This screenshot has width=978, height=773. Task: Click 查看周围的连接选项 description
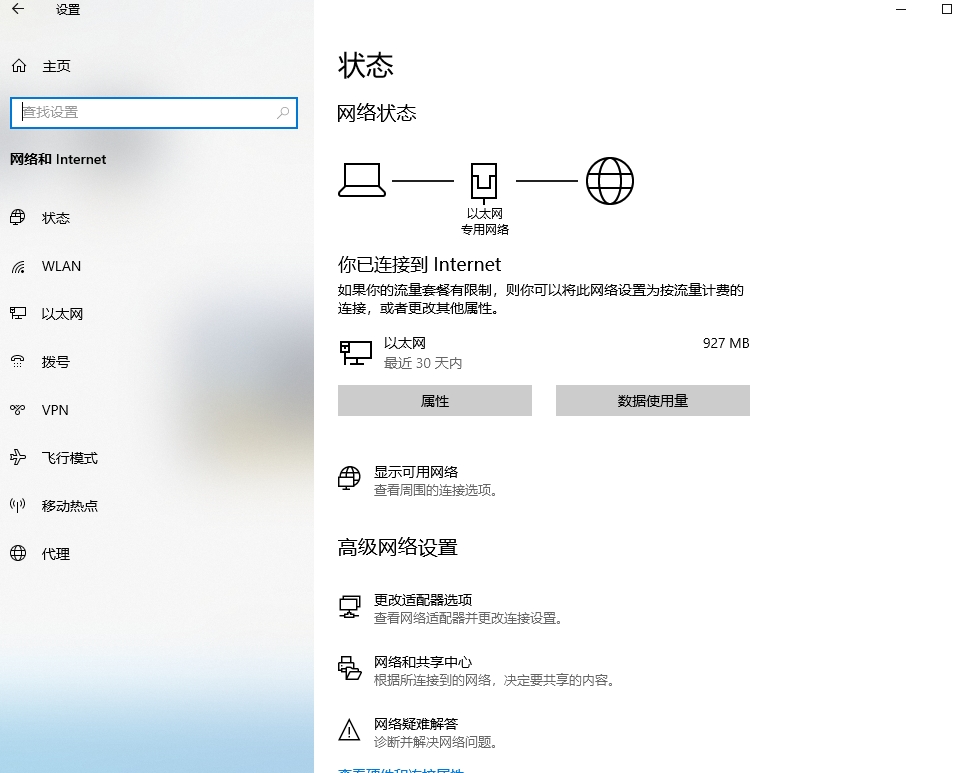click(x=438, y=490)
